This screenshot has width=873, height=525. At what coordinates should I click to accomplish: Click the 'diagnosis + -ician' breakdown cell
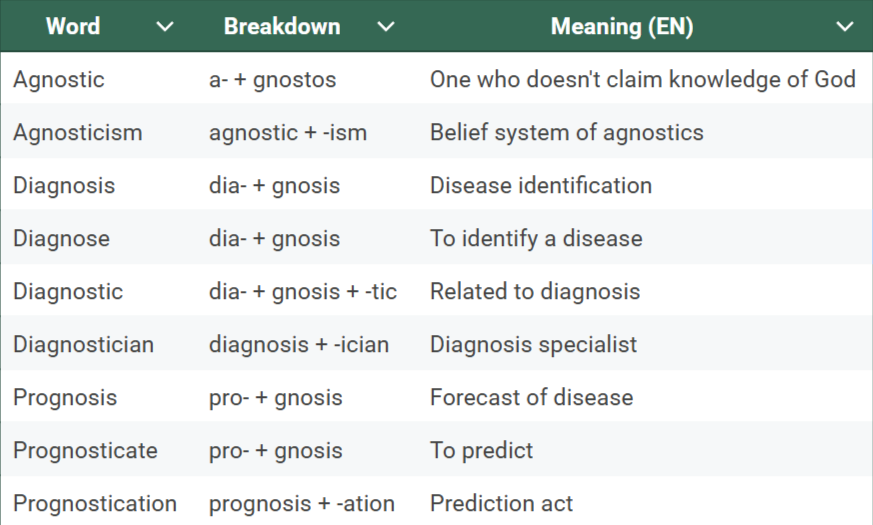click(299, 344)
